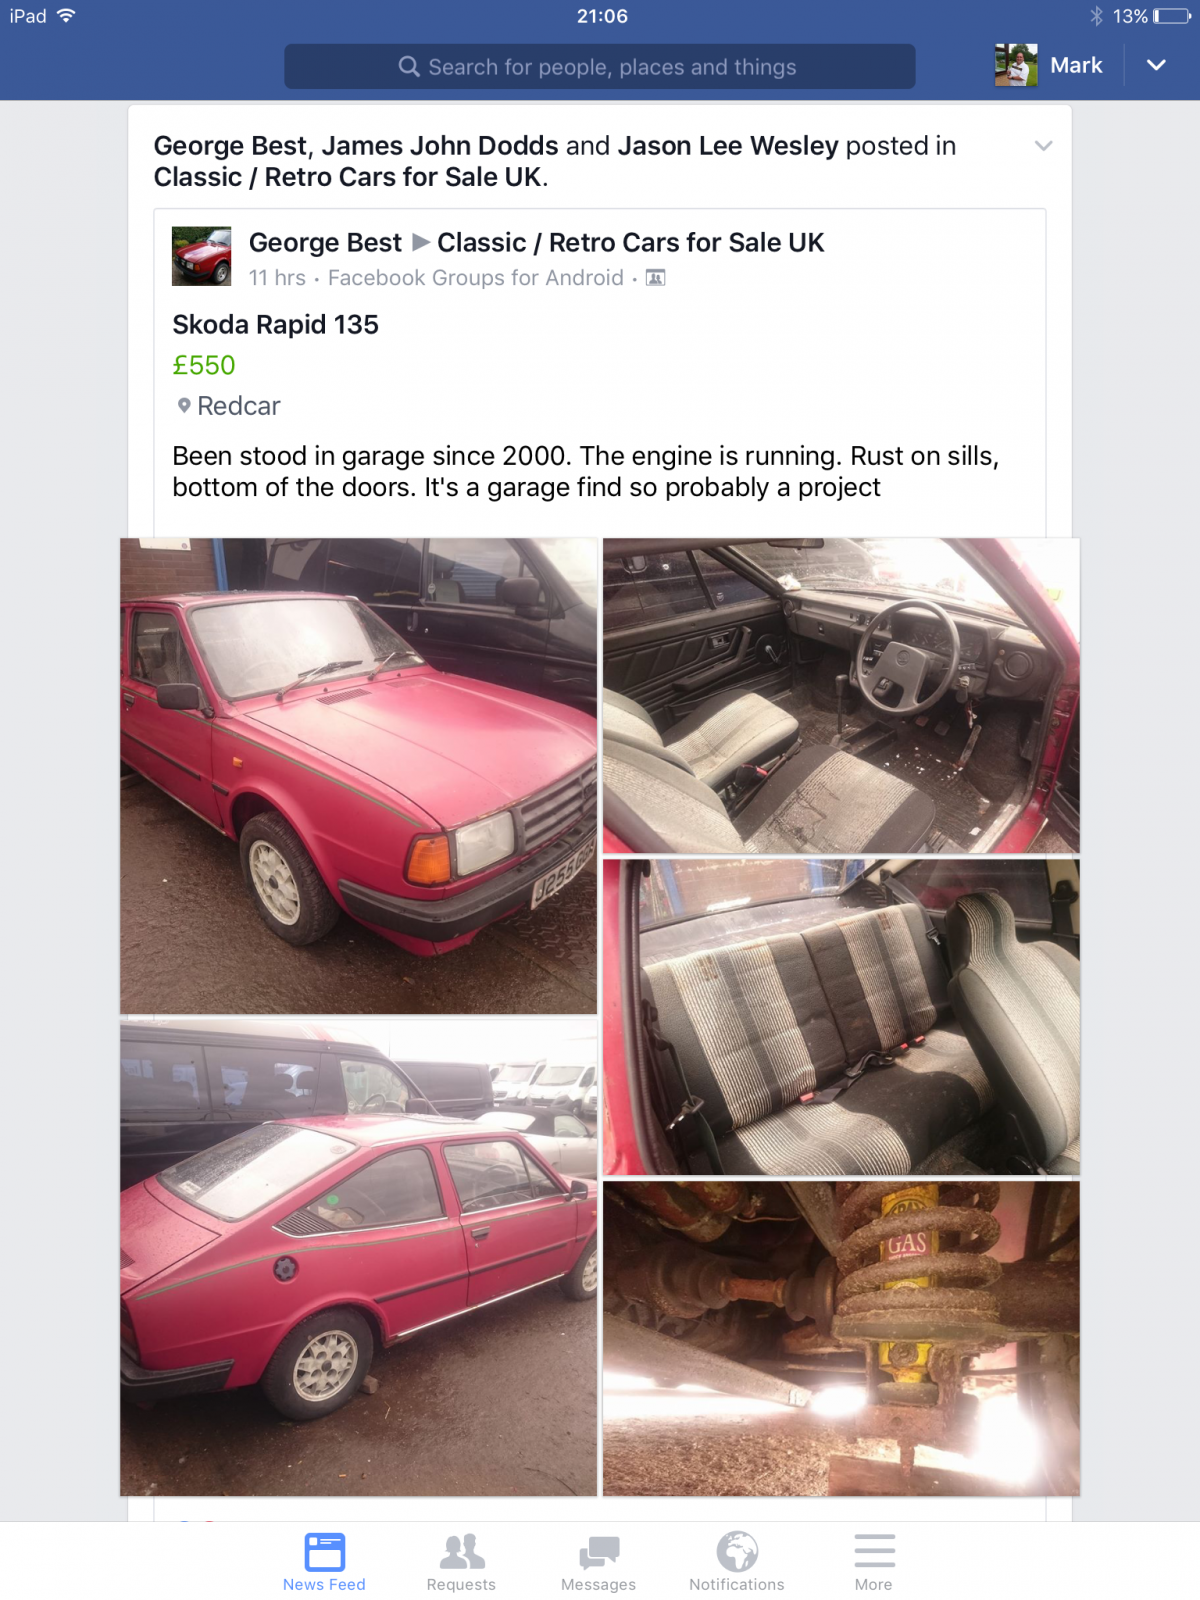Expand post options chevron
The height and width of the screenshot is (1600, 1200).
(1043, 146)
